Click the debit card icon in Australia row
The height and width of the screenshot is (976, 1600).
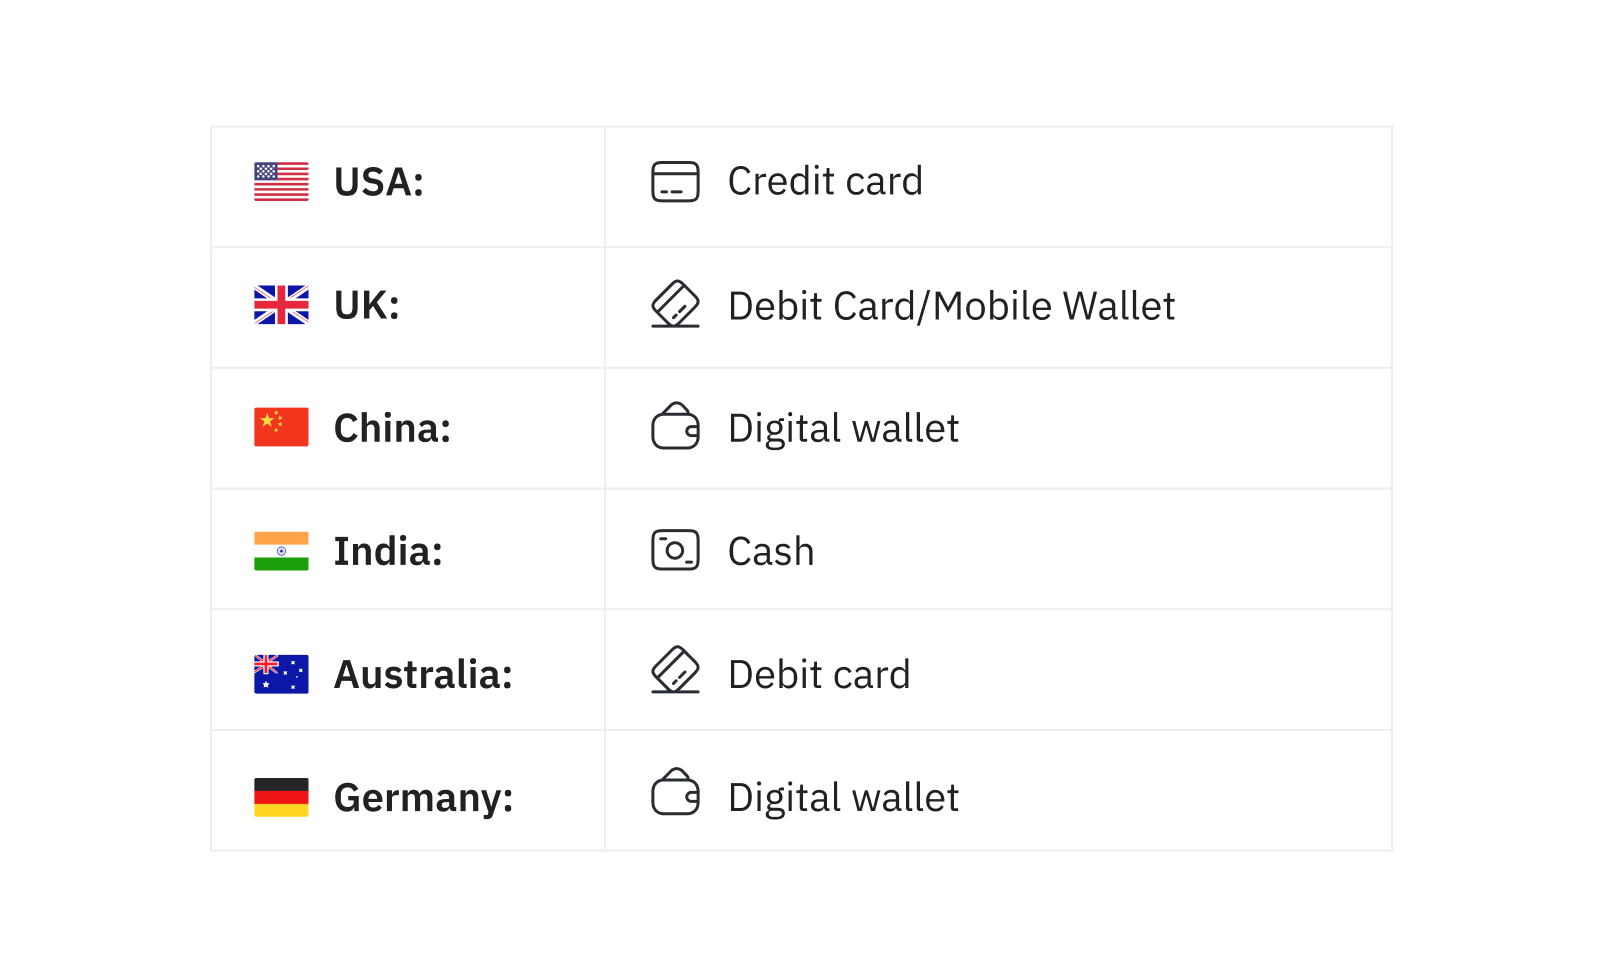[675, 671]
